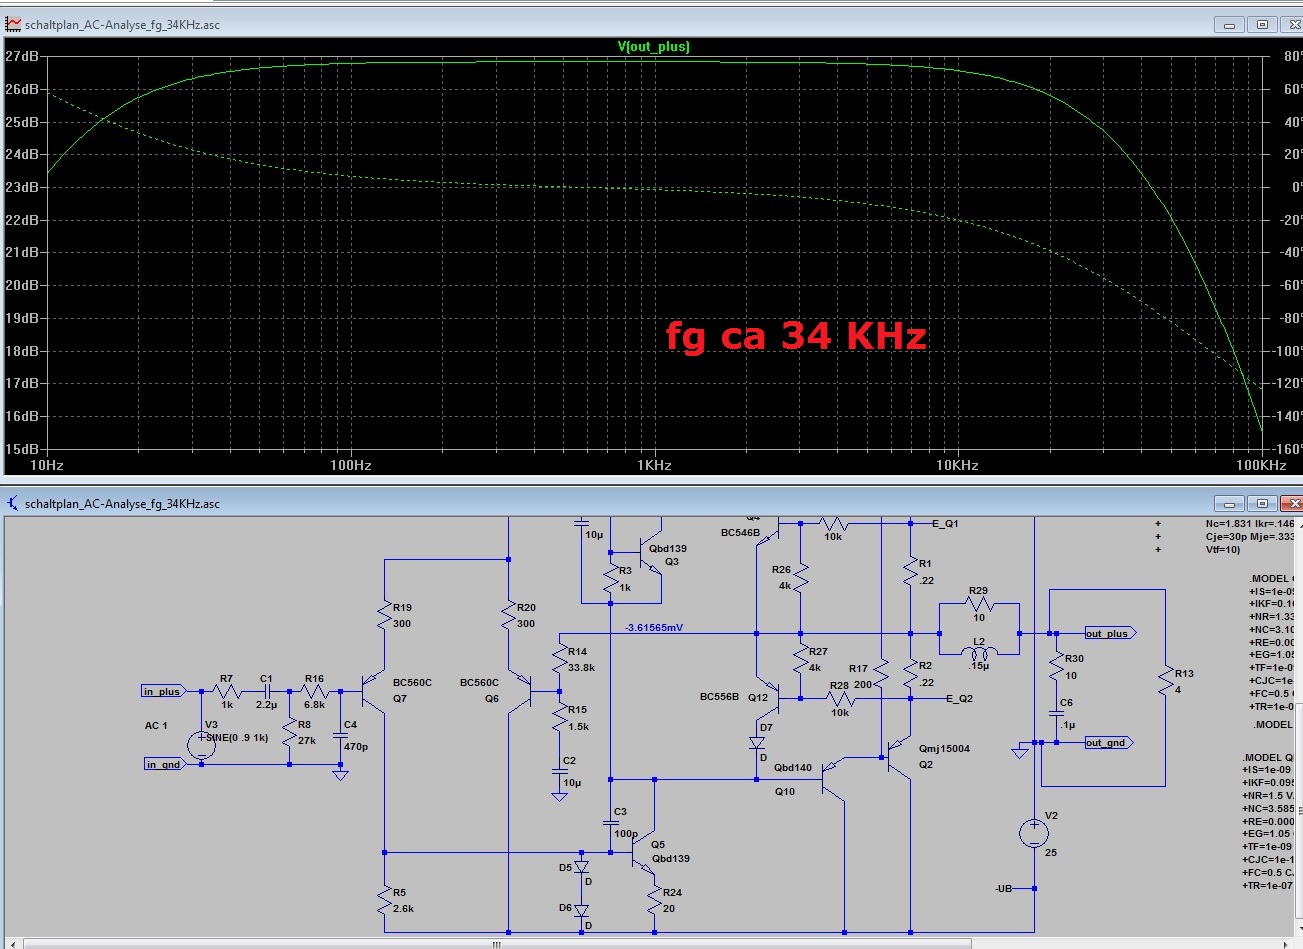Click the R5 2.6k resistor
This screenshot has width=1303, height=949.
tap(385, 901)
